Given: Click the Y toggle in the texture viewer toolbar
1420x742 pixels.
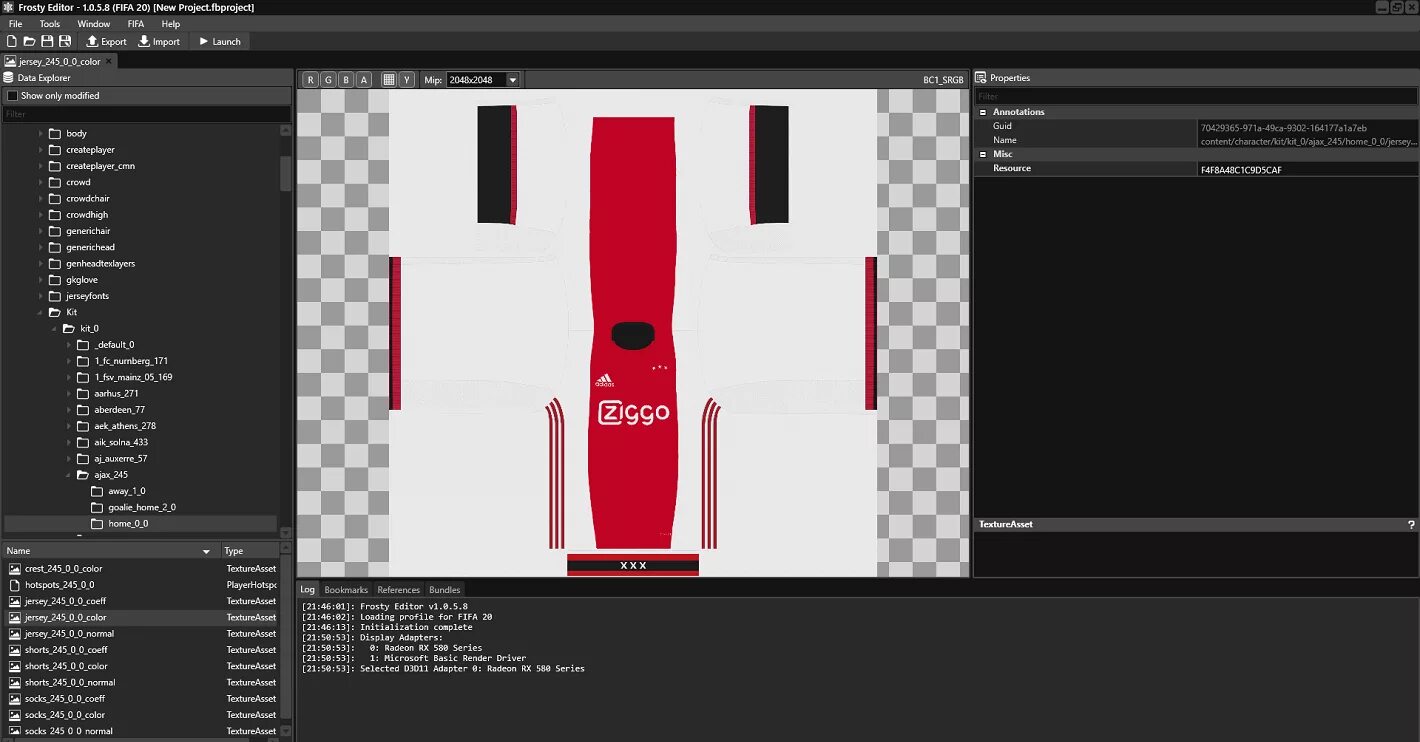Looking at the screenshot, I should [406, 80].
